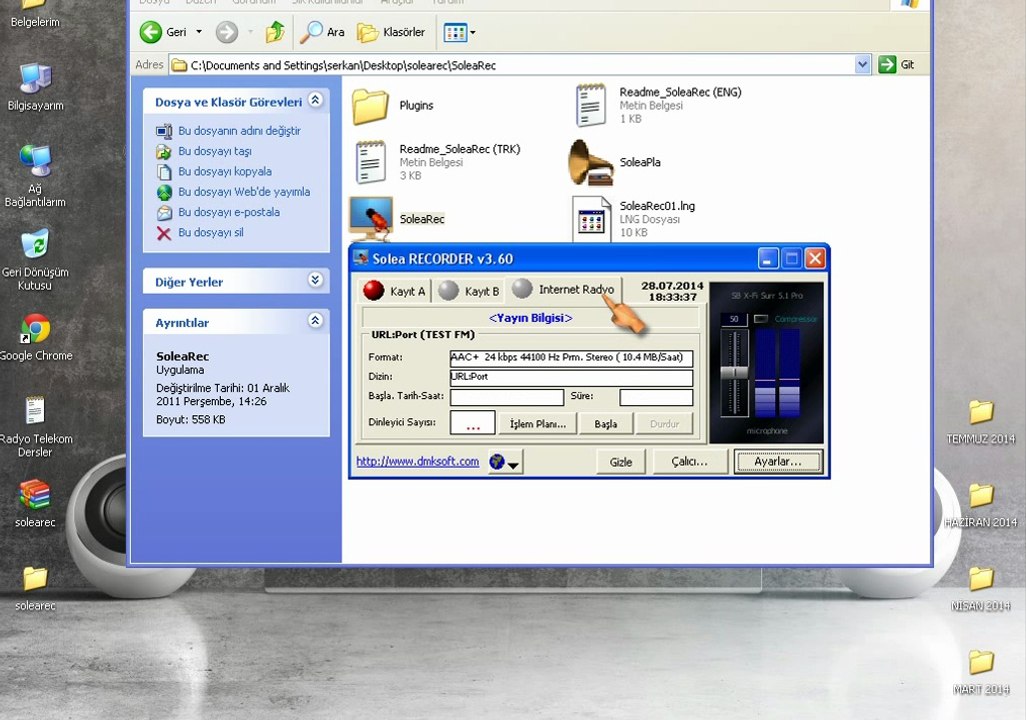The image size is (1026, 720).
Task: Click the Başla. Tarih-Saat input field
Action: (506, 397)
